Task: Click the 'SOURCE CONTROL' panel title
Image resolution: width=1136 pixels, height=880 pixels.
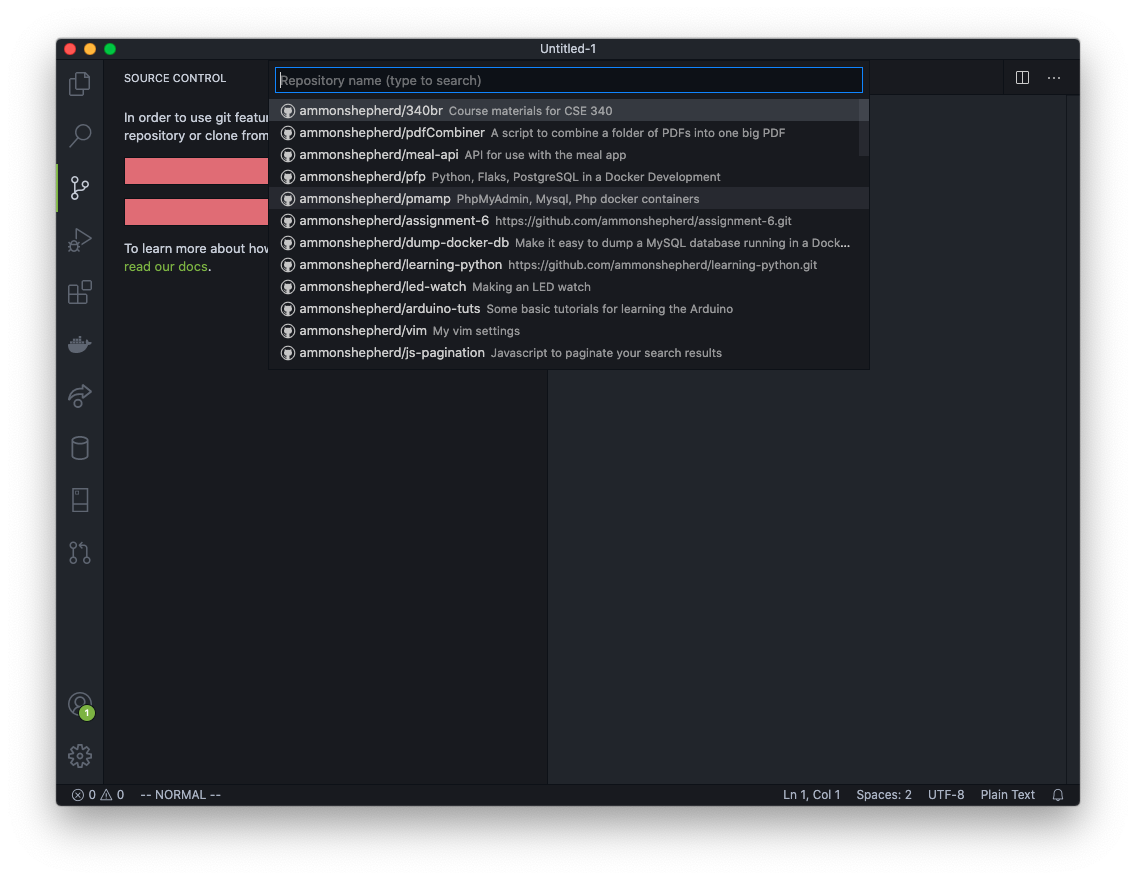Action: [175, 78]
